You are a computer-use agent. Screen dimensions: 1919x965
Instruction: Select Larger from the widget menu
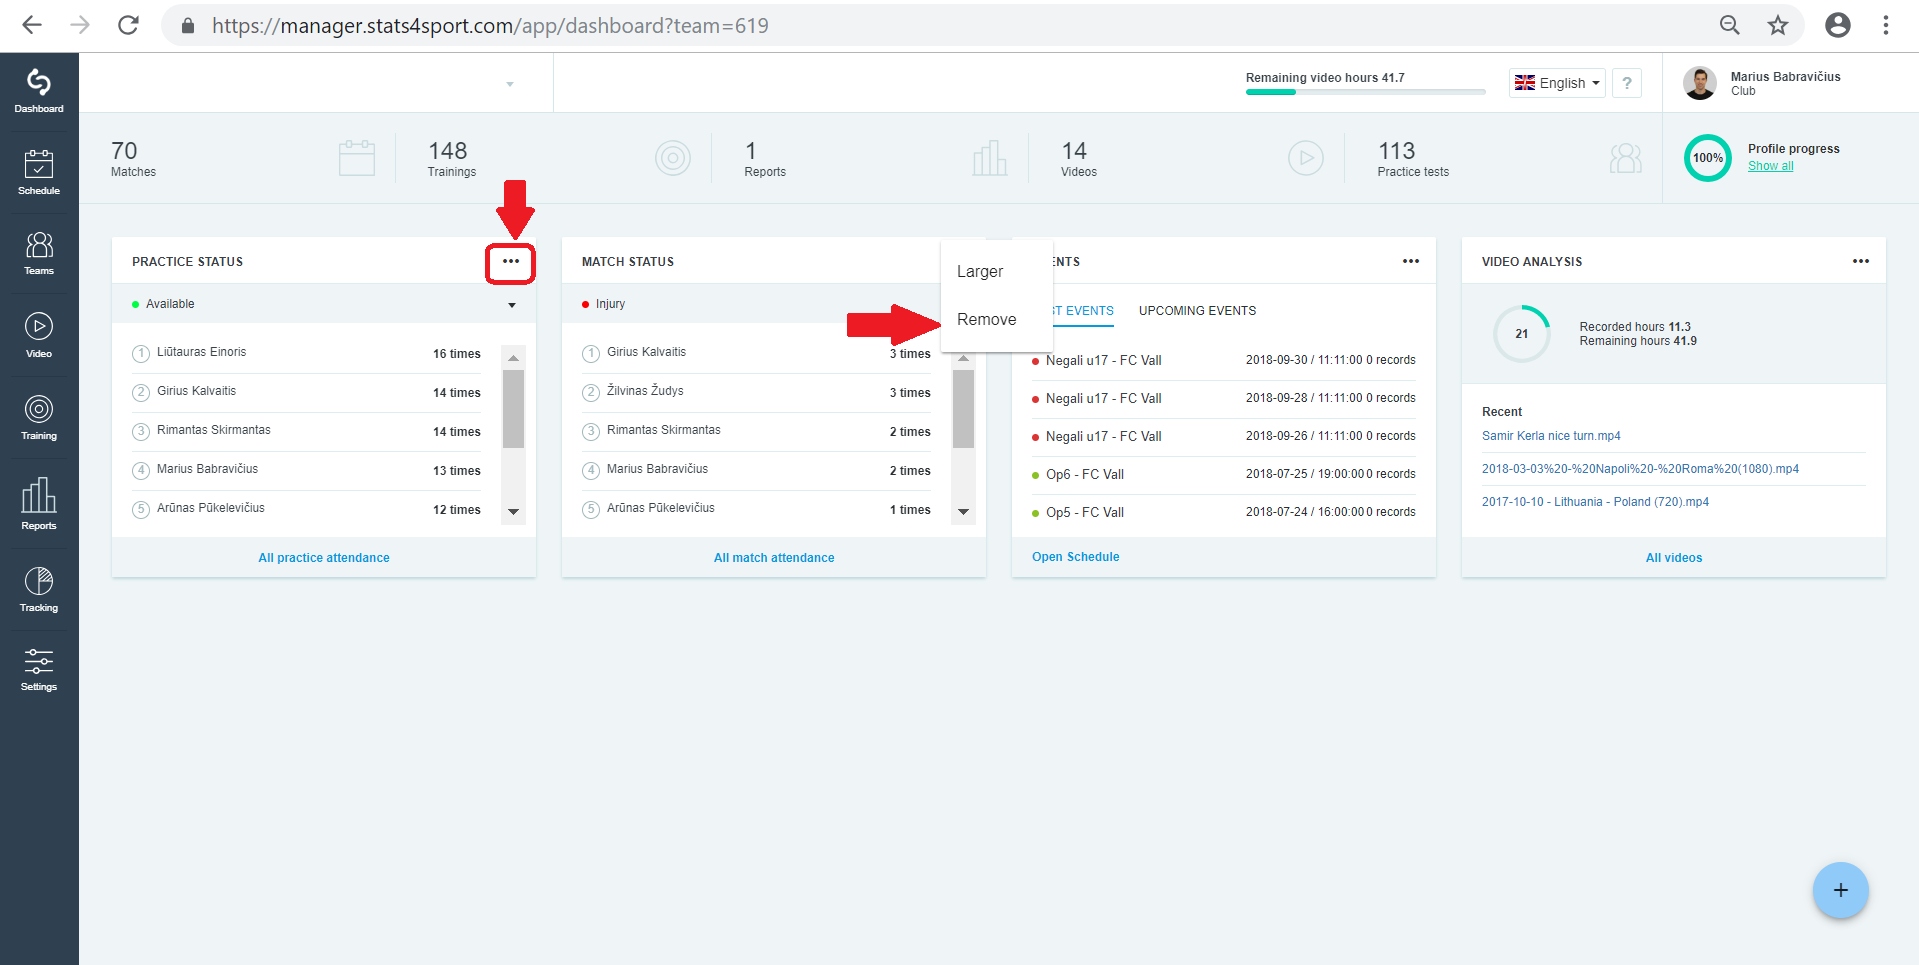click(979, 271)
